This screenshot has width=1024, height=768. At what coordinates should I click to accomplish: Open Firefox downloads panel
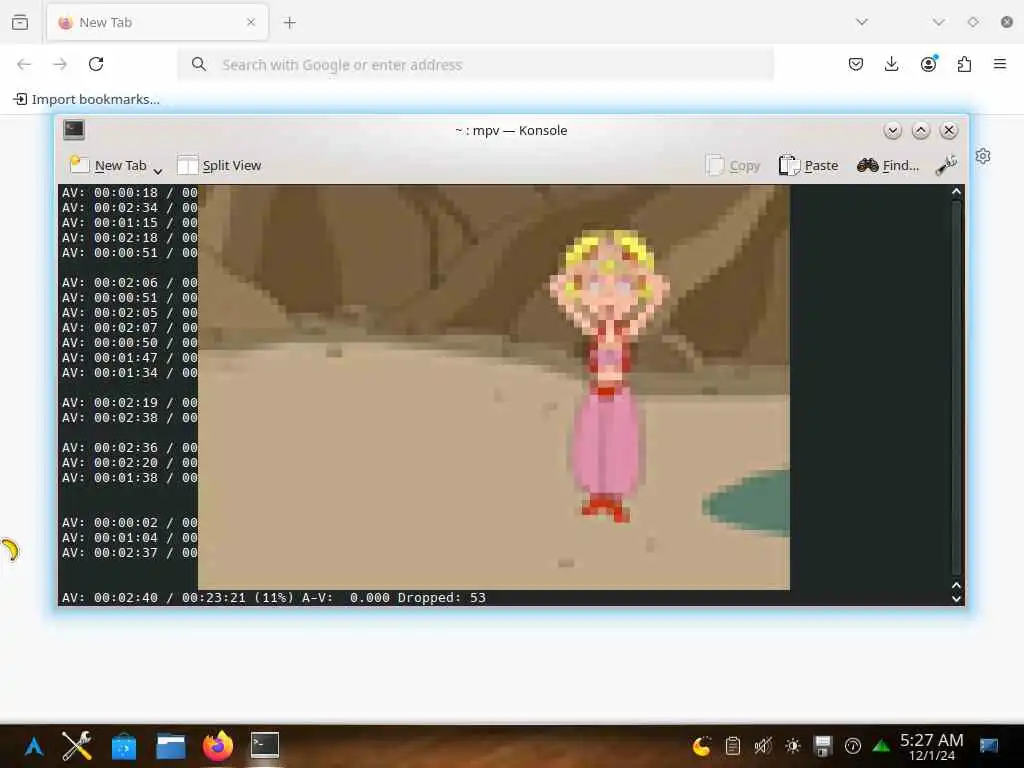pos(891,64)
